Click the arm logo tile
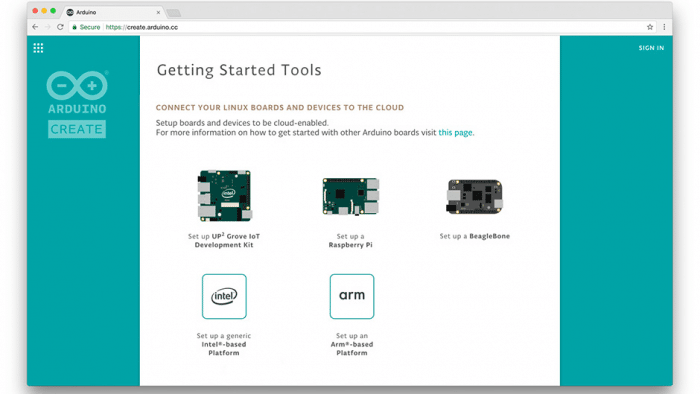The image size is (700, 394). coord(352,296)
